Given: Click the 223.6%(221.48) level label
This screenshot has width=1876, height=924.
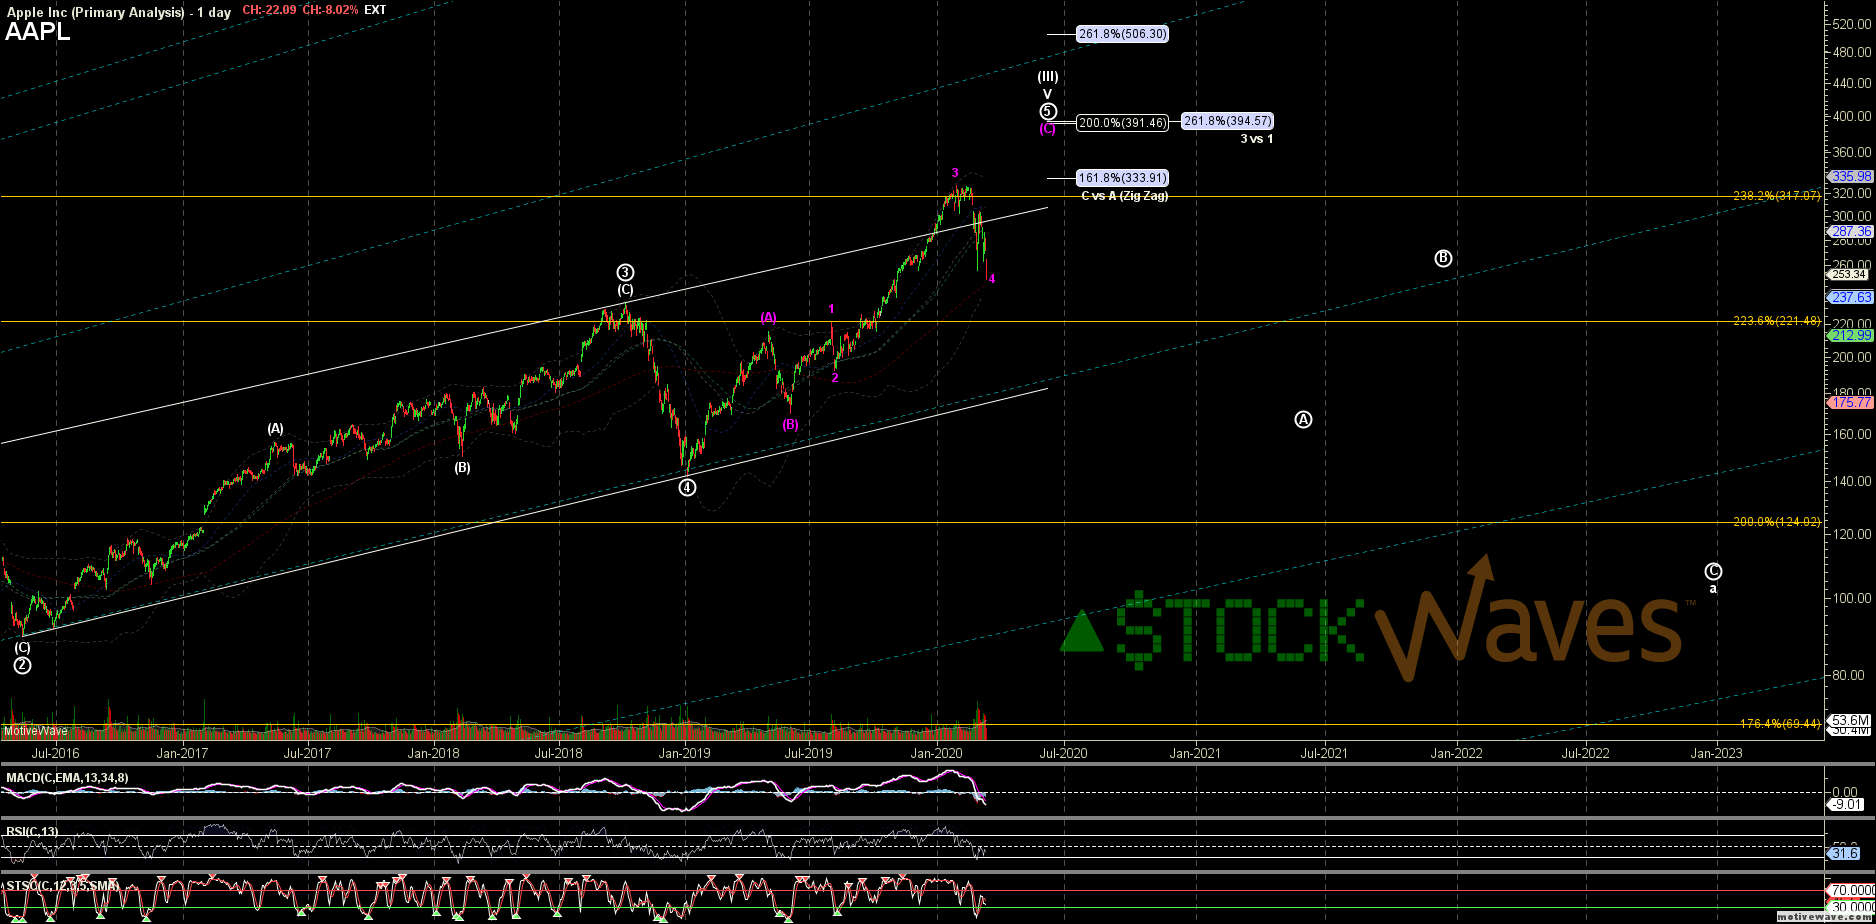Looking at the screenshot, I should pyautogui.click(x=1777, y=321).
